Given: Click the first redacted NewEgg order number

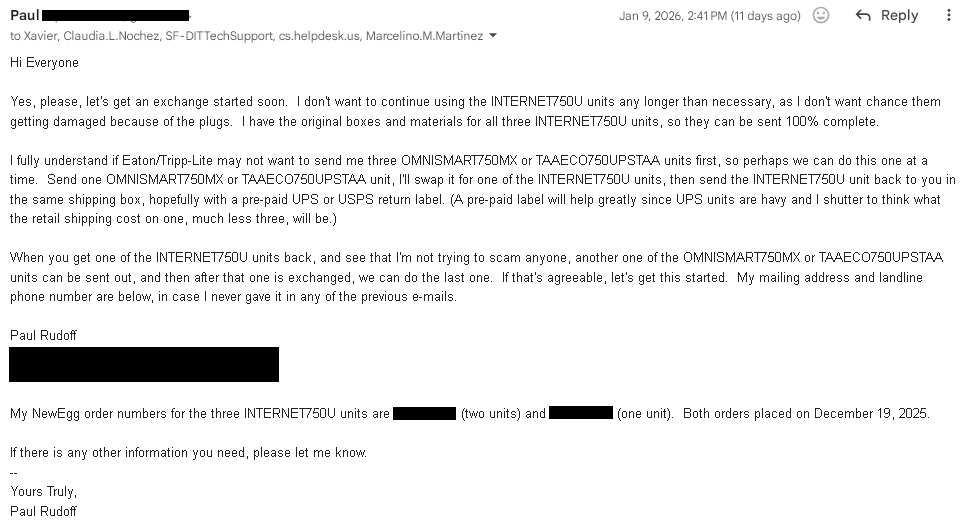Looking at the screenshot, I should [424, 413].
